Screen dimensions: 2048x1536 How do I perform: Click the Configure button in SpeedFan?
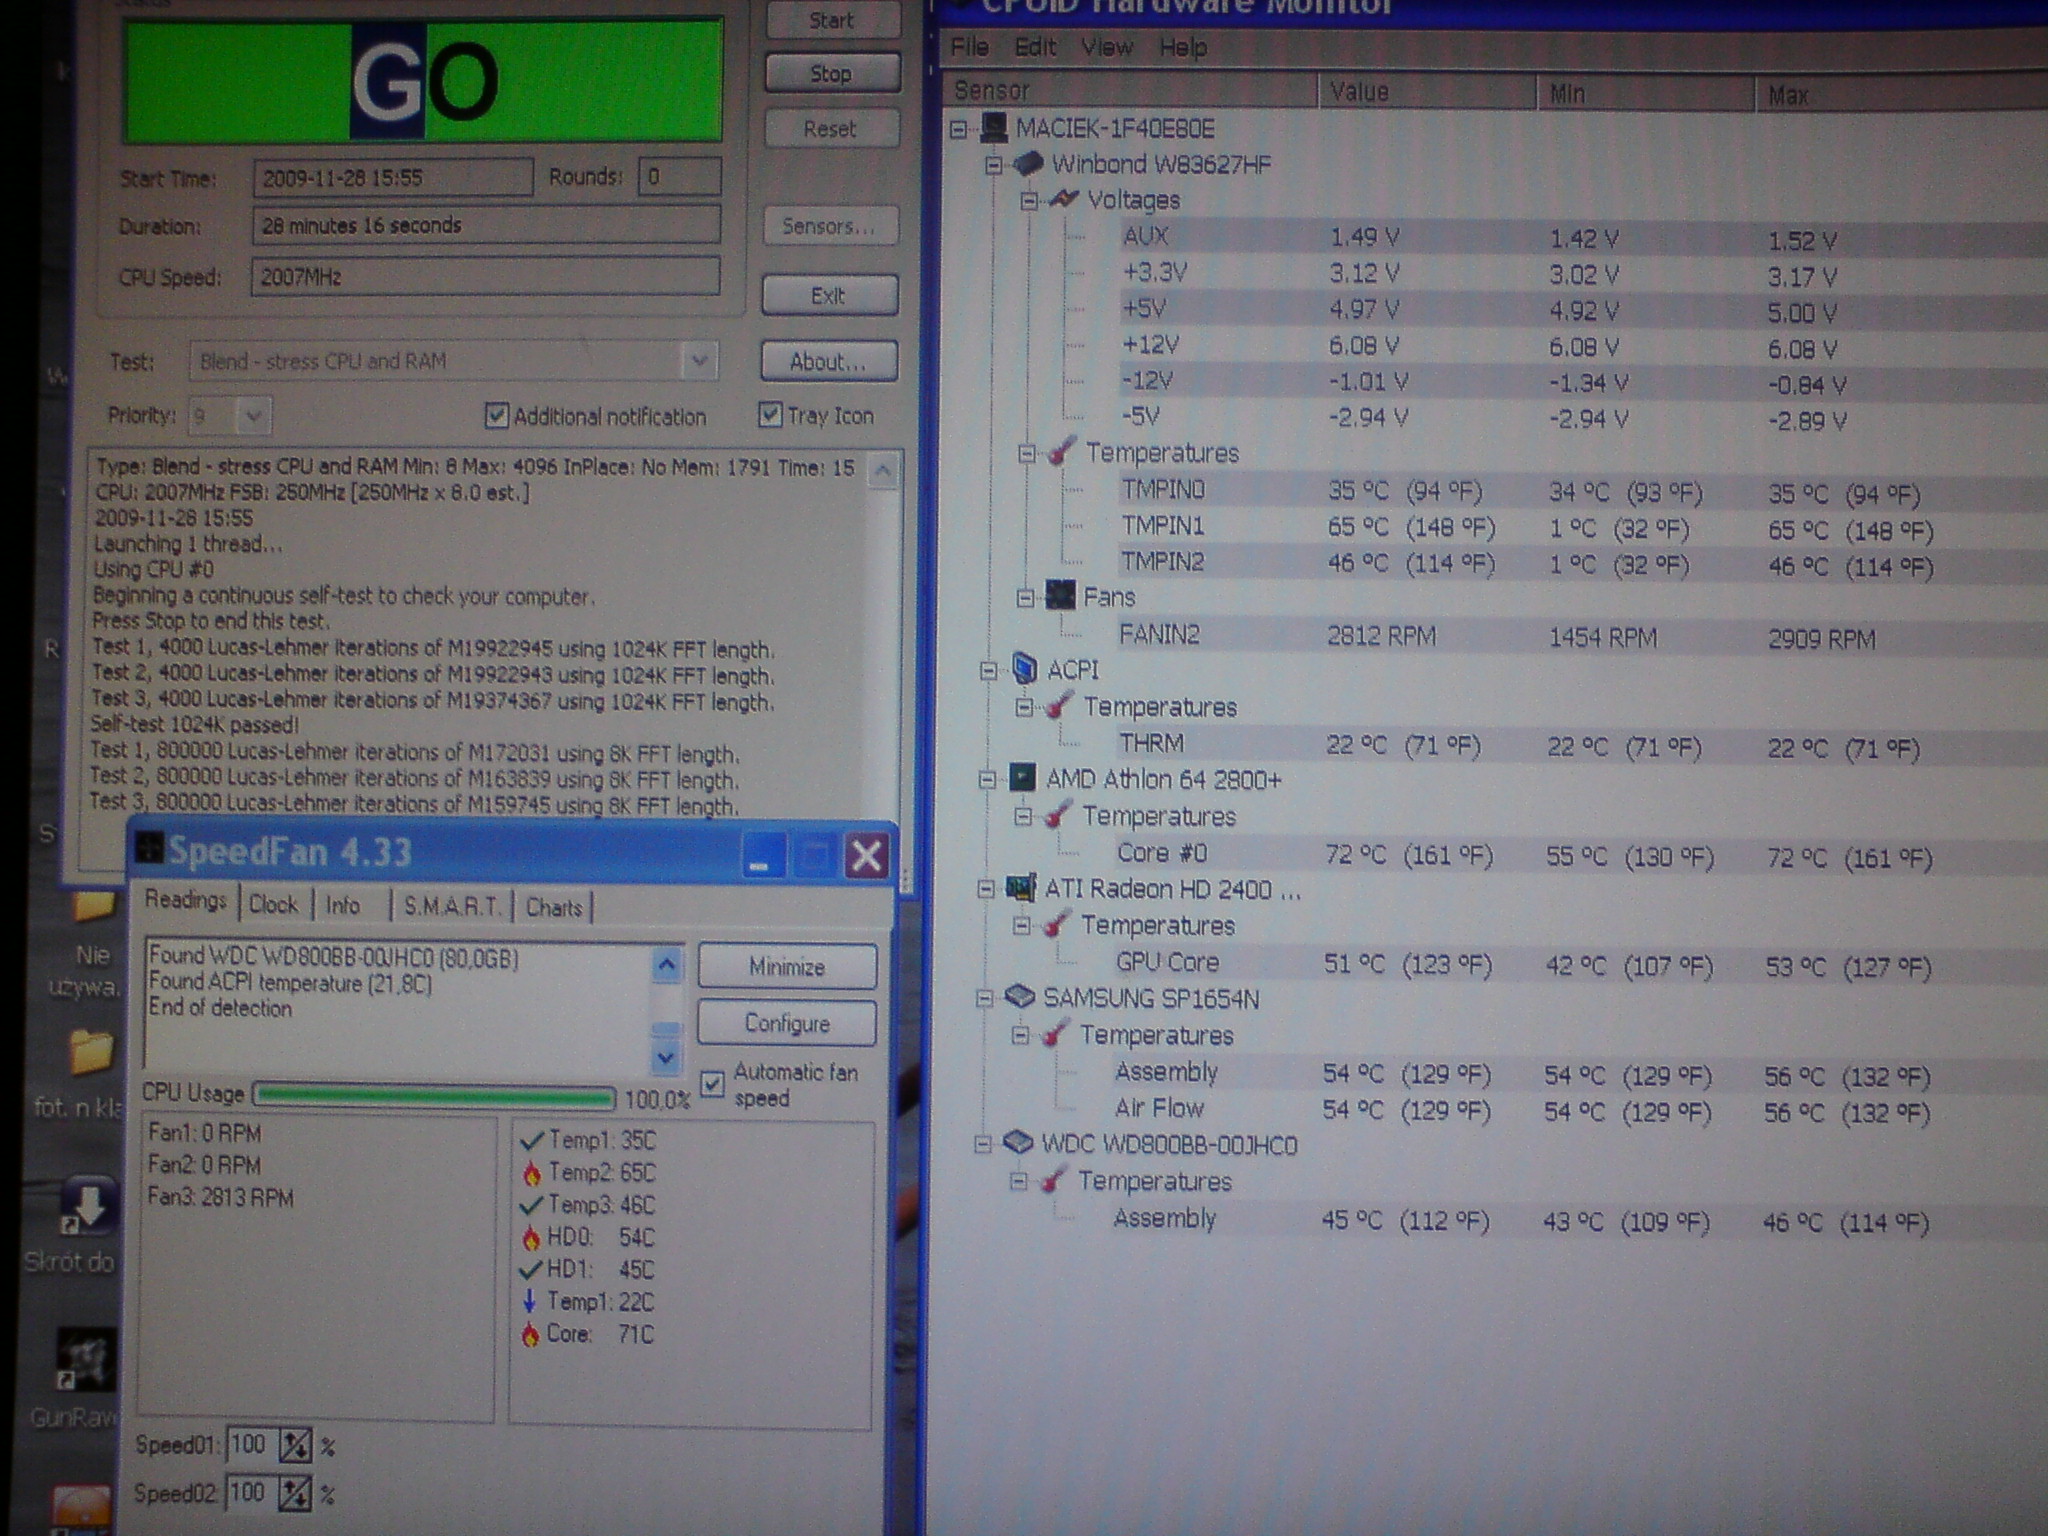pos(786,1023)
